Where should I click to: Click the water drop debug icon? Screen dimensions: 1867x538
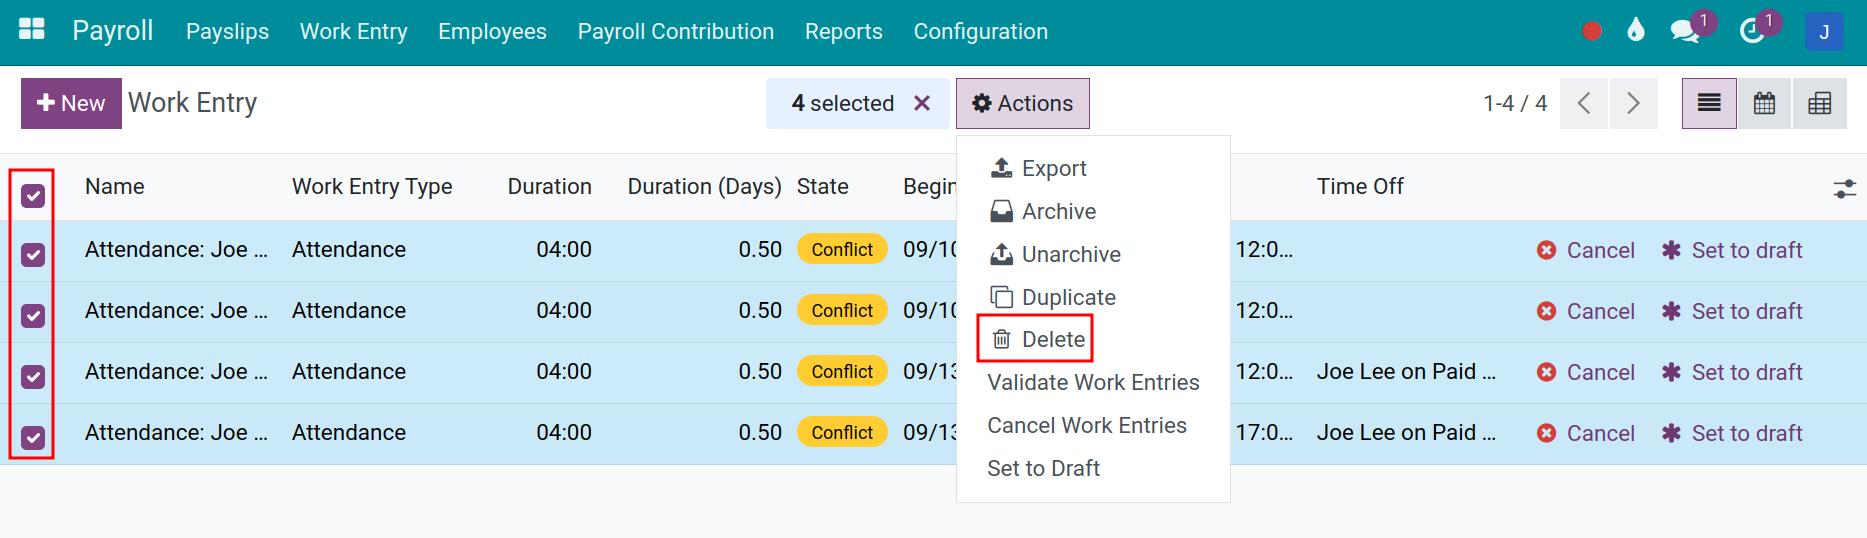(x=1635, y=31)
